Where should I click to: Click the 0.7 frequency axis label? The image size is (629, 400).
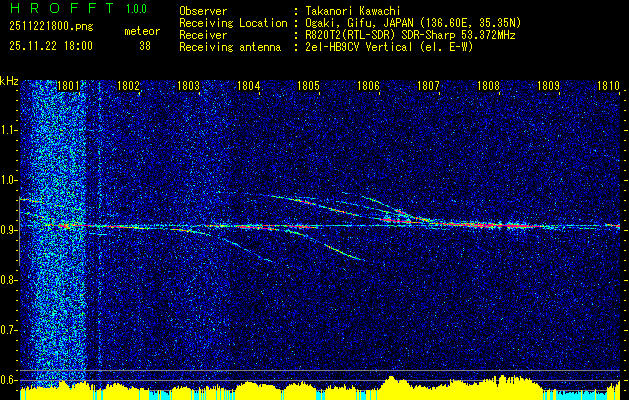pyautogui.click(x=9, y=330)
